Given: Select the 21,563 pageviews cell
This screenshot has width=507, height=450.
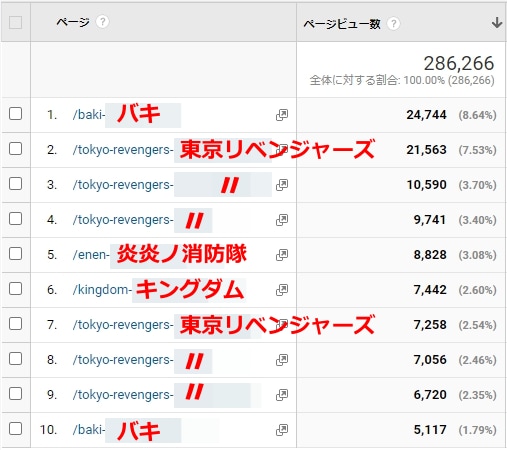Looking at the screenshot, I should tap(426, 150).
